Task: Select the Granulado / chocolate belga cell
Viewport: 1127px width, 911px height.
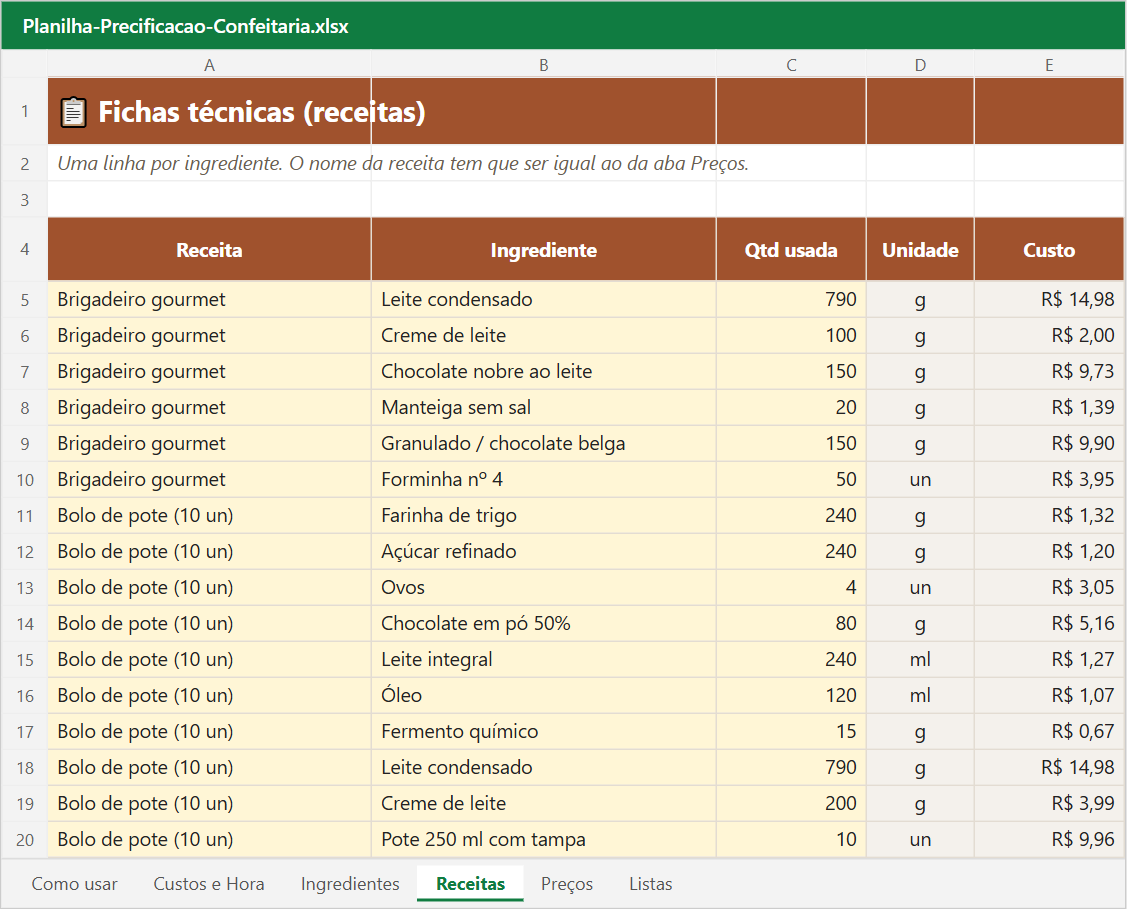Action: 543,444
